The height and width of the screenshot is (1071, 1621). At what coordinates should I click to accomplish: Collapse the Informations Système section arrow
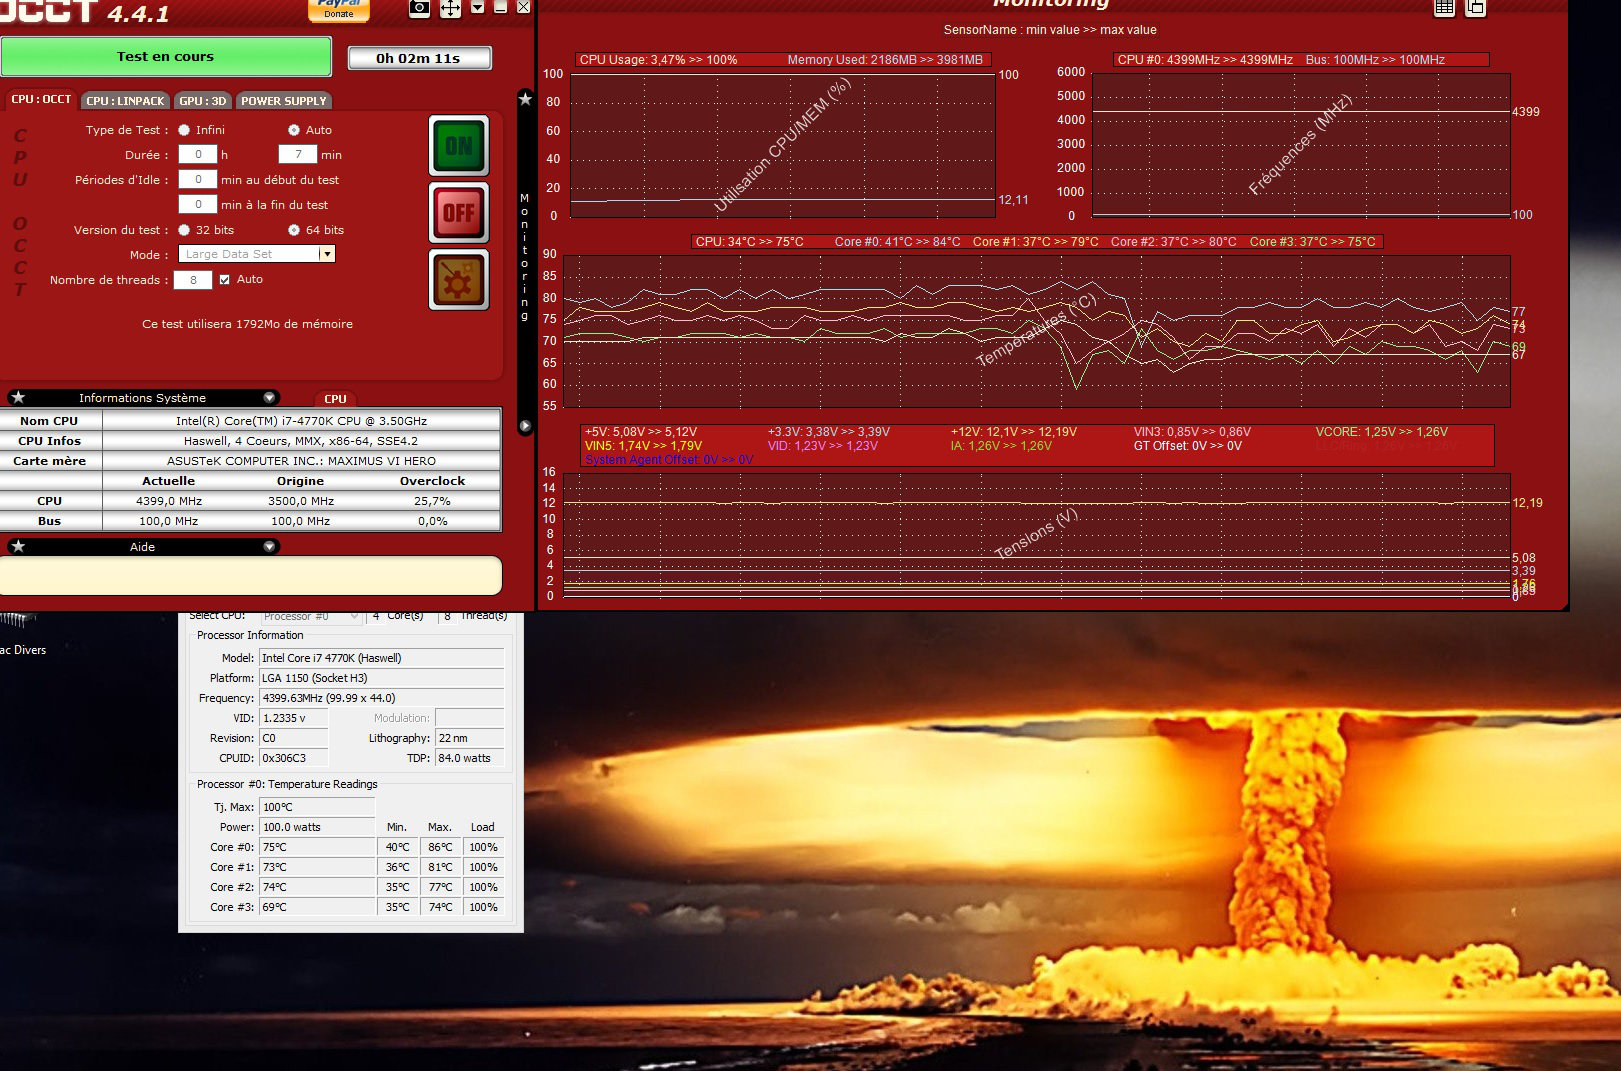268,397
